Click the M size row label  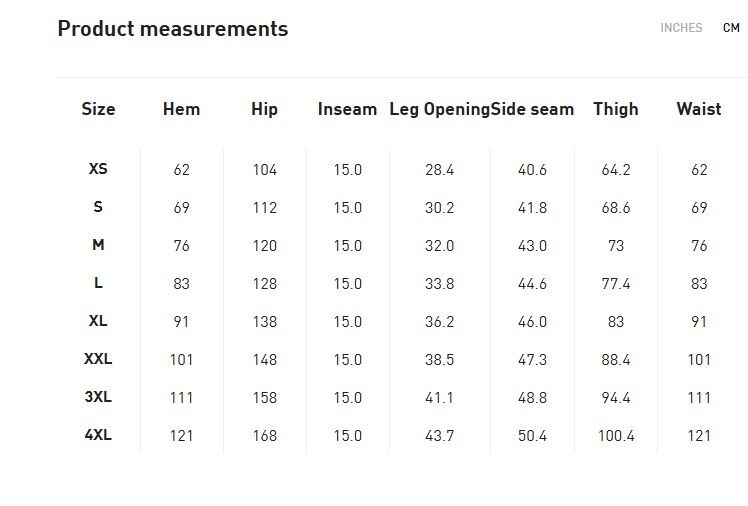click(98, 245)
